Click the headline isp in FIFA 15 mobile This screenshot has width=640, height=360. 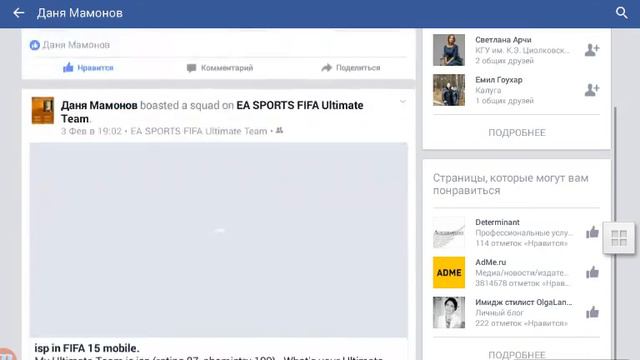[x=87, y=348]
